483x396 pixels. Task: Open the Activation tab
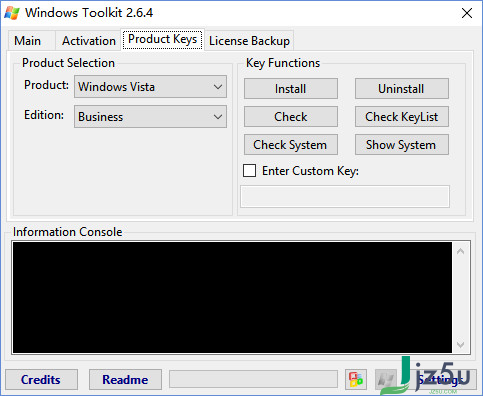(89, 41)
